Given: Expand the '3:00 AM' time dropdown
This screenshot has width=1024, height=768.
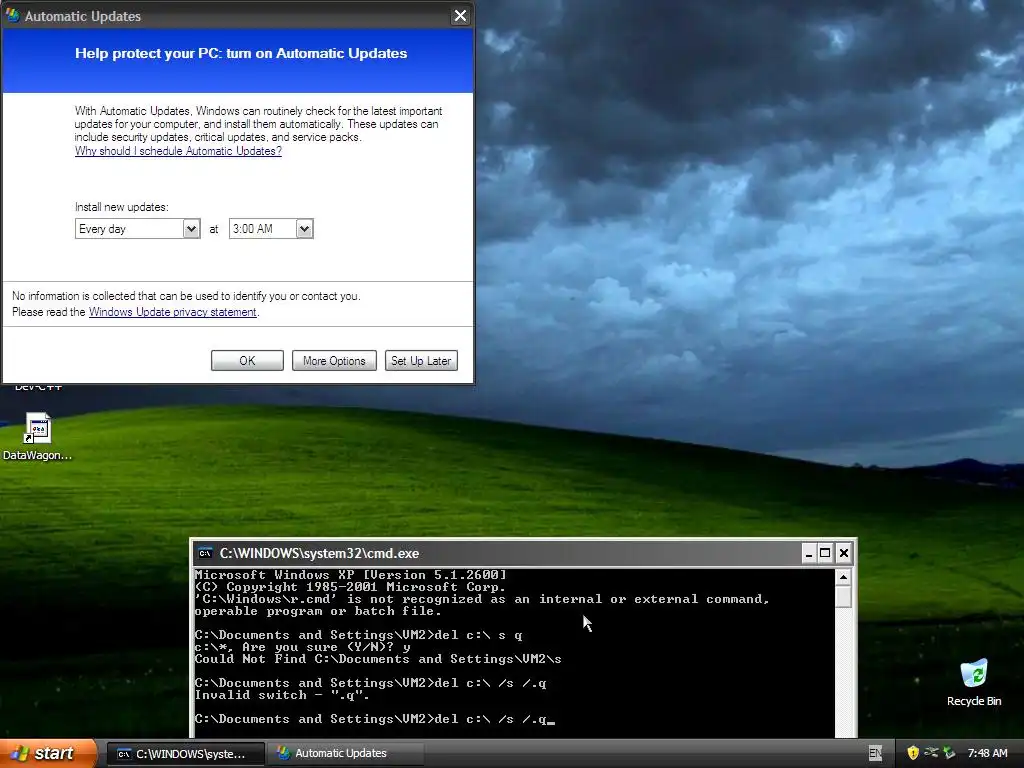Looking at the screenshot, I should tap(304, 229).
